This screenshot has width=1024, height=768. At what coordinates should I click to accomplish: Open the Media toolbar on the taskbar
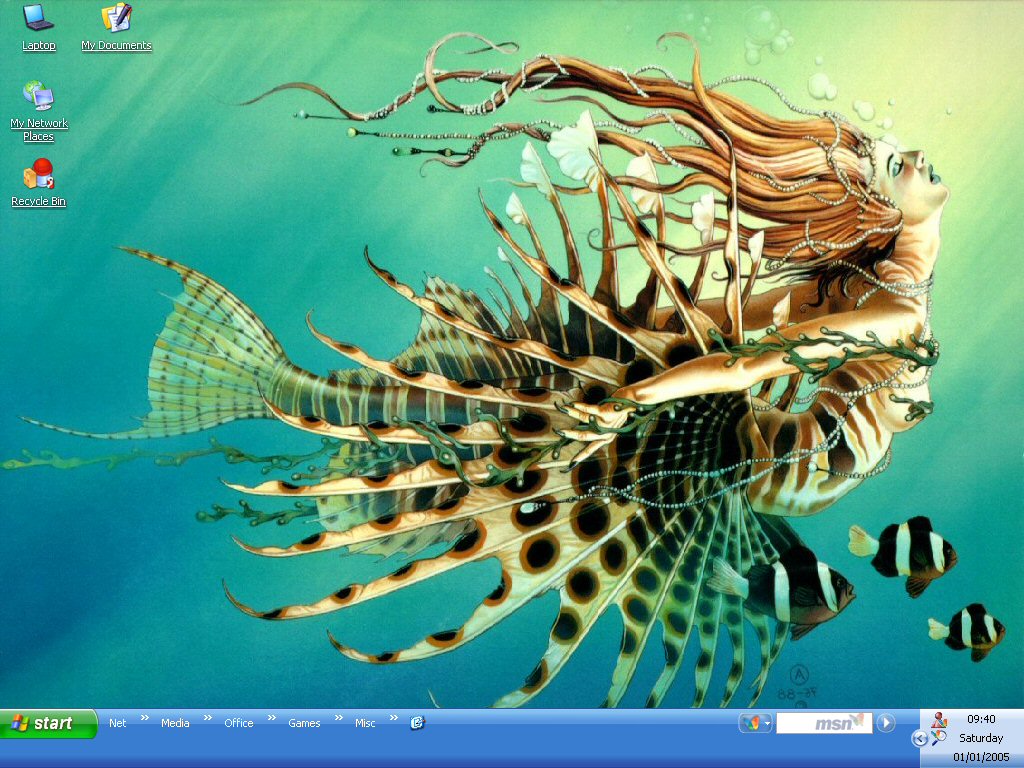click(175, 723)
